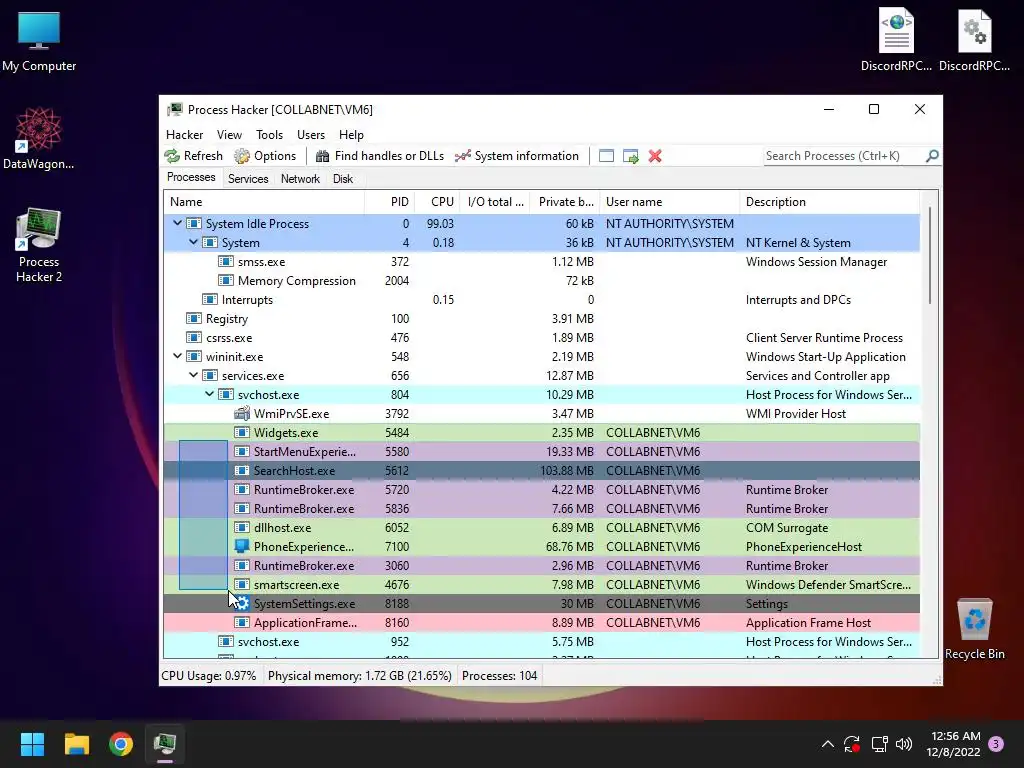Sort by the CPU column header

tap(437, 202)
